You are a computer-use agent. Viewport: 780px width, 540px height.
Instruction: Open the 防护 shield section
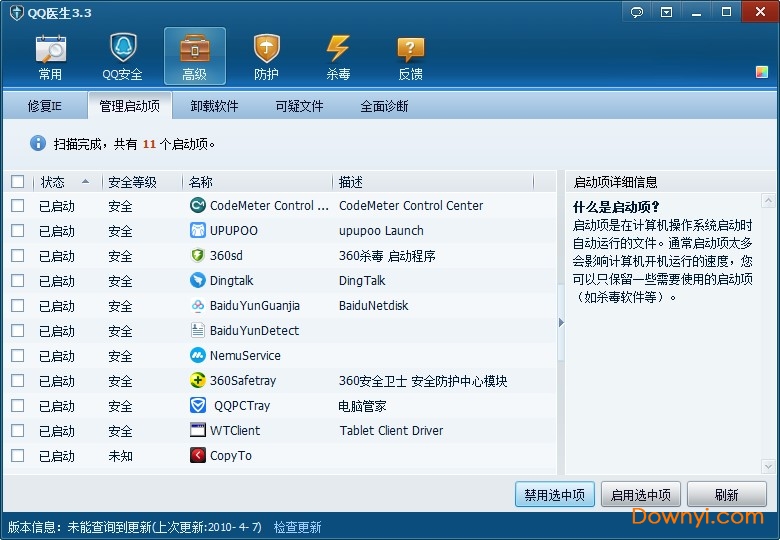coord(267,57)
